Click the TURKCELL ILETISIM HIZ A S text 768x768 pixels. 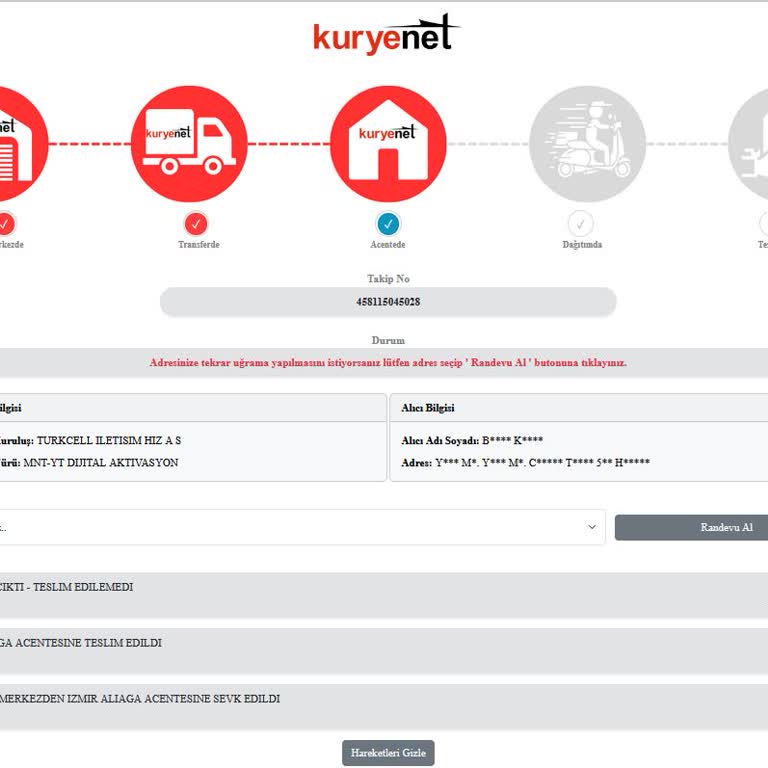click(x=109, y=440)
